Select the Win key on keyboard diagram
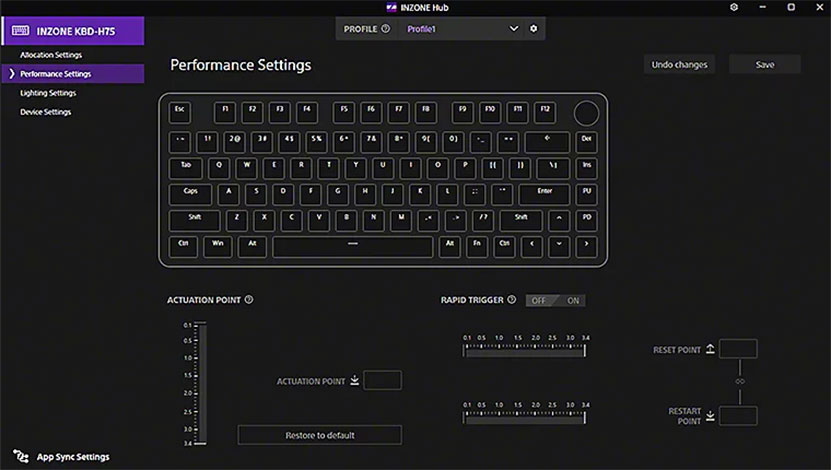 pyautogui.click(x=218, y=247)
